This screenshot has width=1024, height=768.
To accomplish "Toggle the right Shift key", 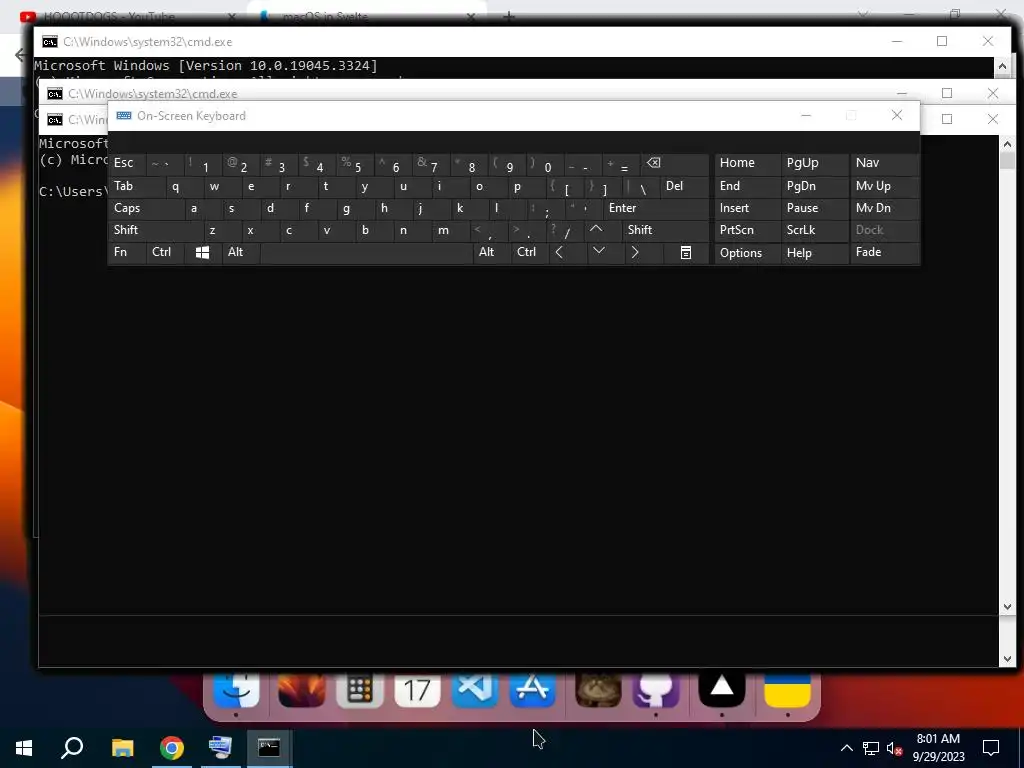I will pyautogui.click(x=665, y=230).
